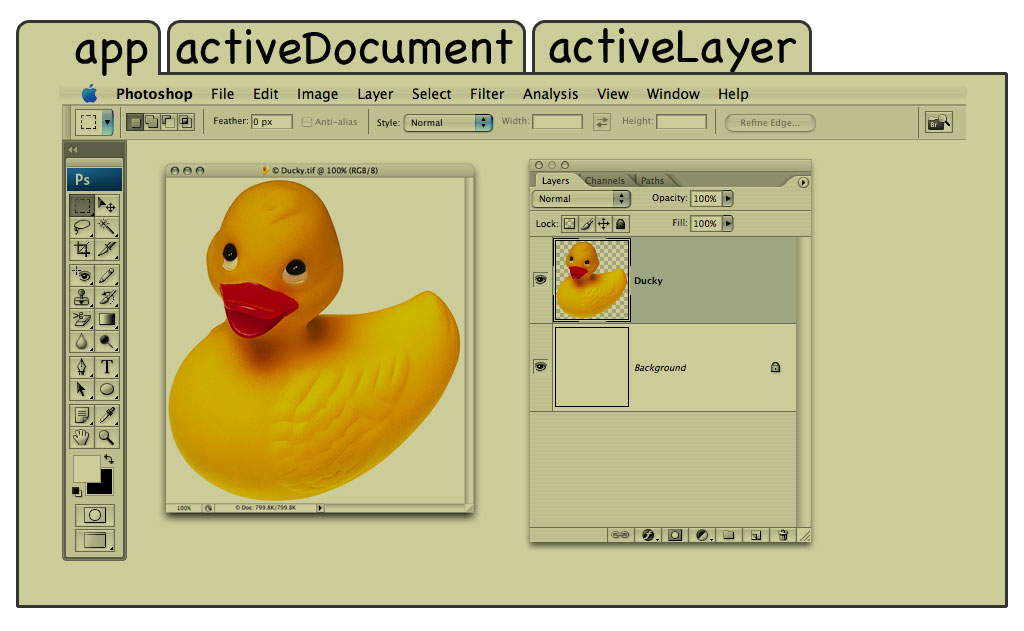Reset to default foreground and background colors

coord(76,491)
